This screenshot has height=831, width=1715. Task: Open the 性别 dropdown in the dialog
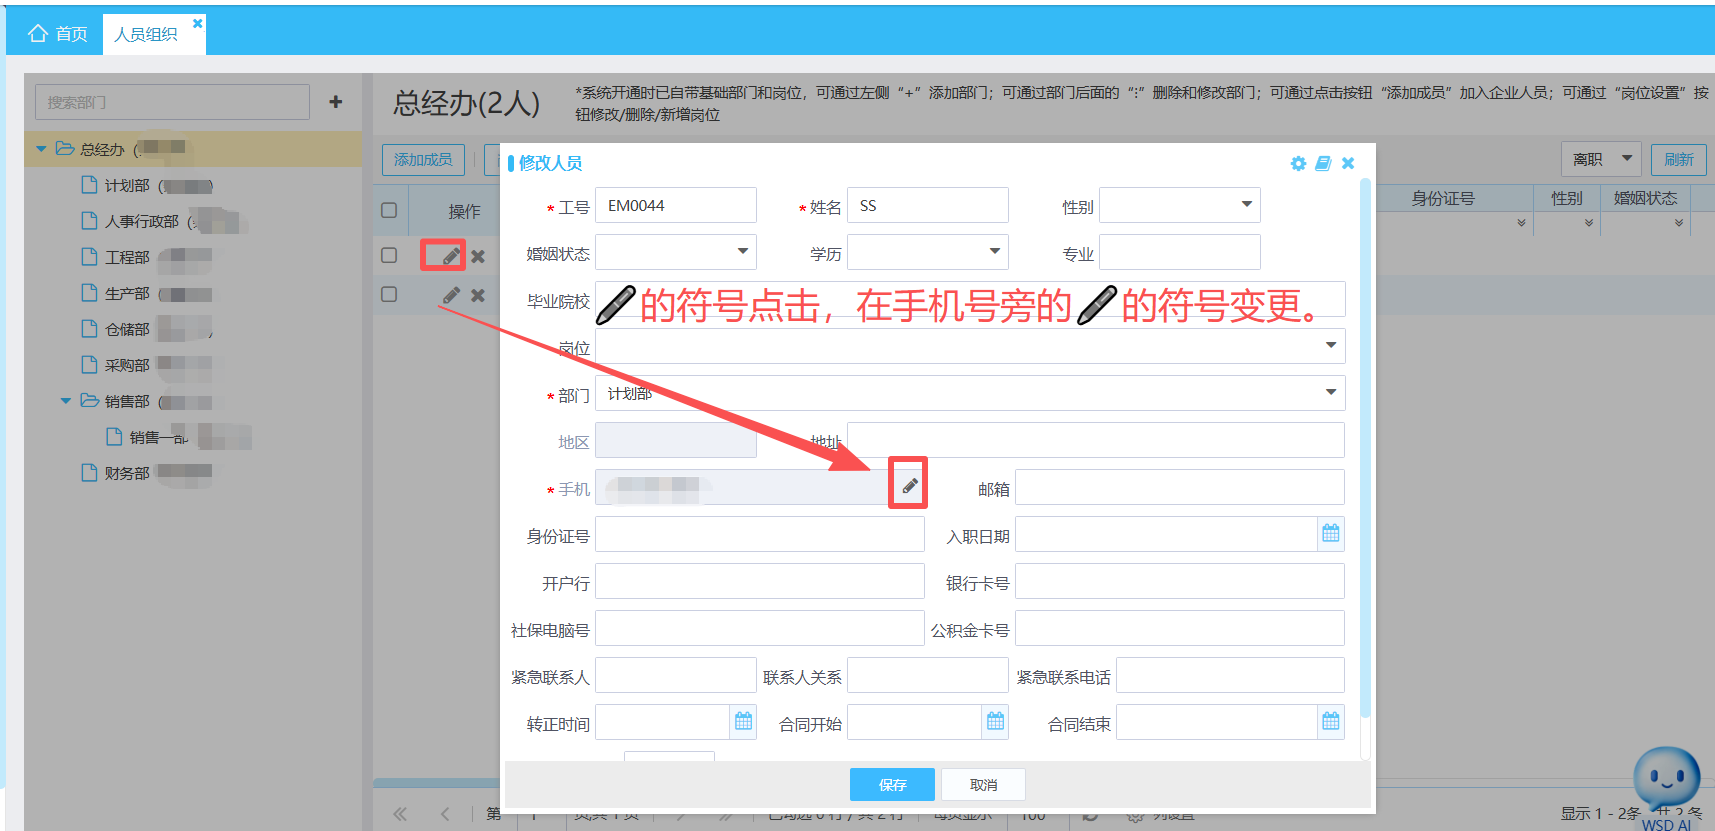click(x=1246, y=205)
